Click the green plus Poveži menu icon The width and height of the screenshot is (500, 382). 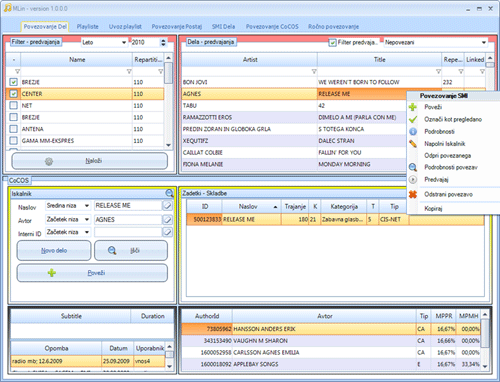pyautogui.click(x=413, y=107)
